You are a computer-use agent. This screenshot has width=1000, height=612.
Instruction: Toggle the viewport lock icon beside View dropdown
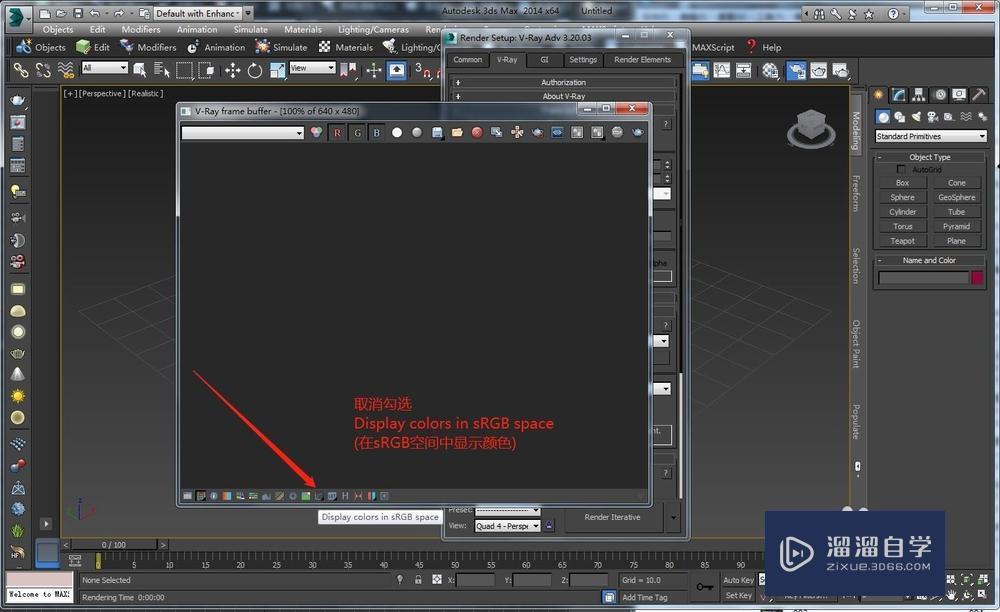point(550,526)
